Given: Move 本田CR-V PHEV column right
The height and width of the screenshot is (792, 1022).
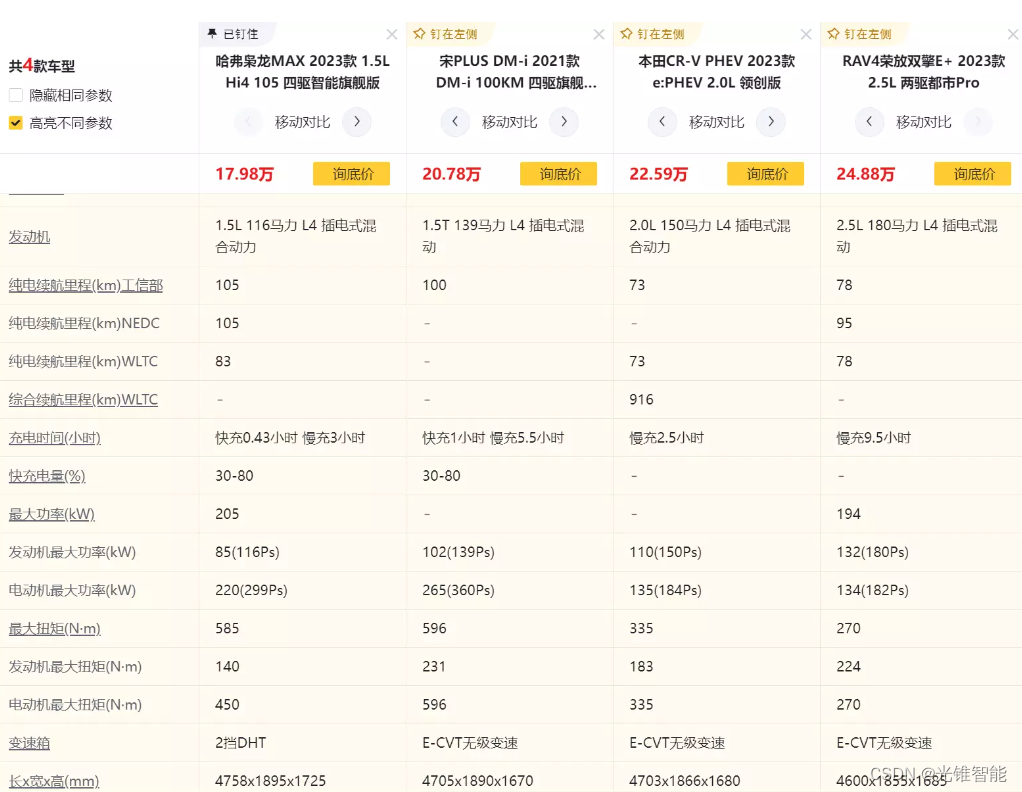Looking at the screenshot, I should point(771,122).
